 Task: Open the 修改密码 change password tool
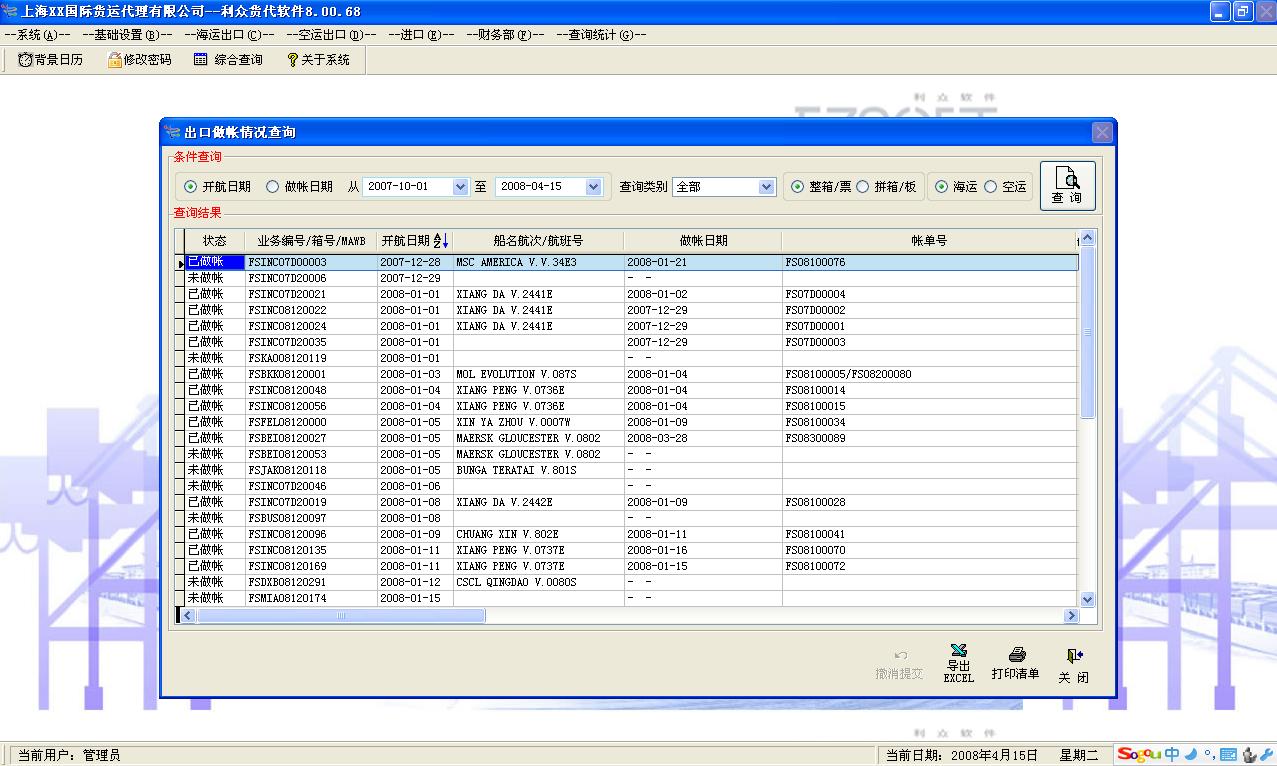(138, 60)
